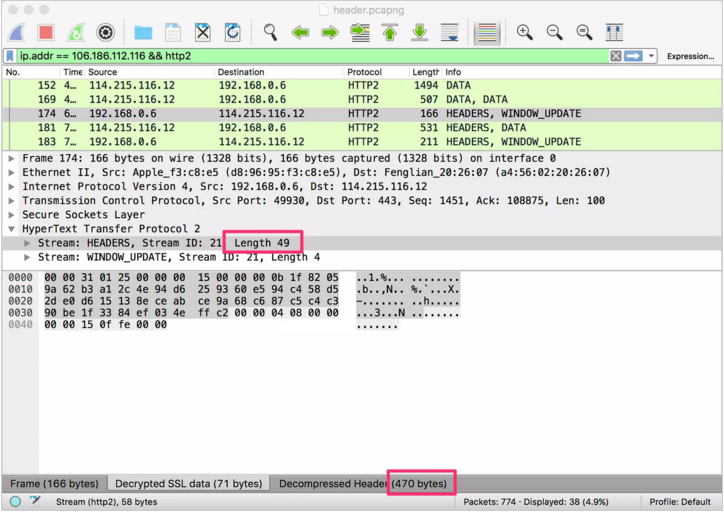Open a capture file via folder icon
The width and height of the screenshot is (724, 512).
(x=143, y=33)
